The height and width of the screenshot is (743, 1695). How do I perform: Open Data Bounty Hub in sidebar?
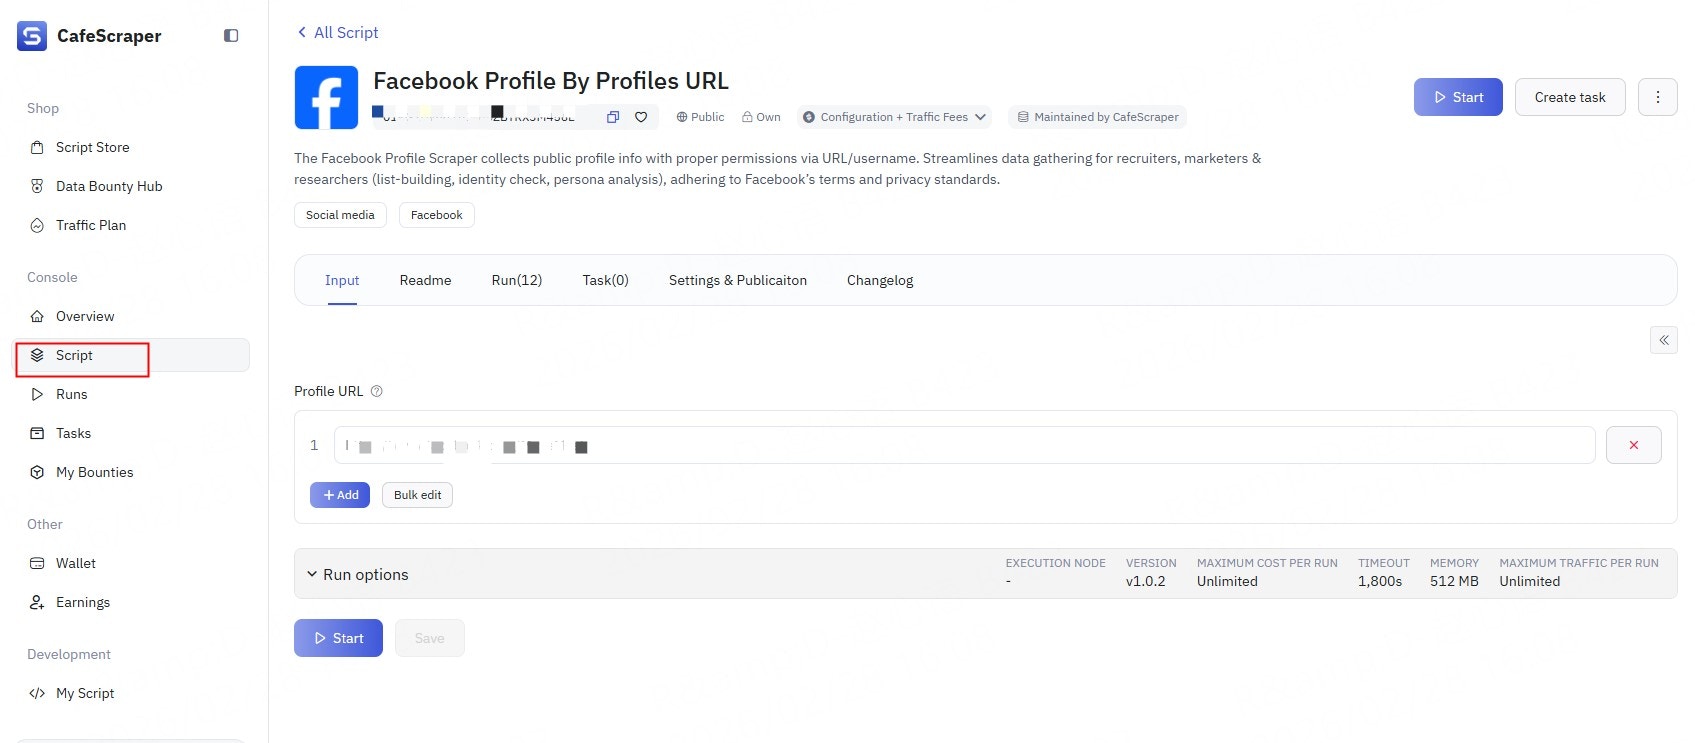point(132,186)
